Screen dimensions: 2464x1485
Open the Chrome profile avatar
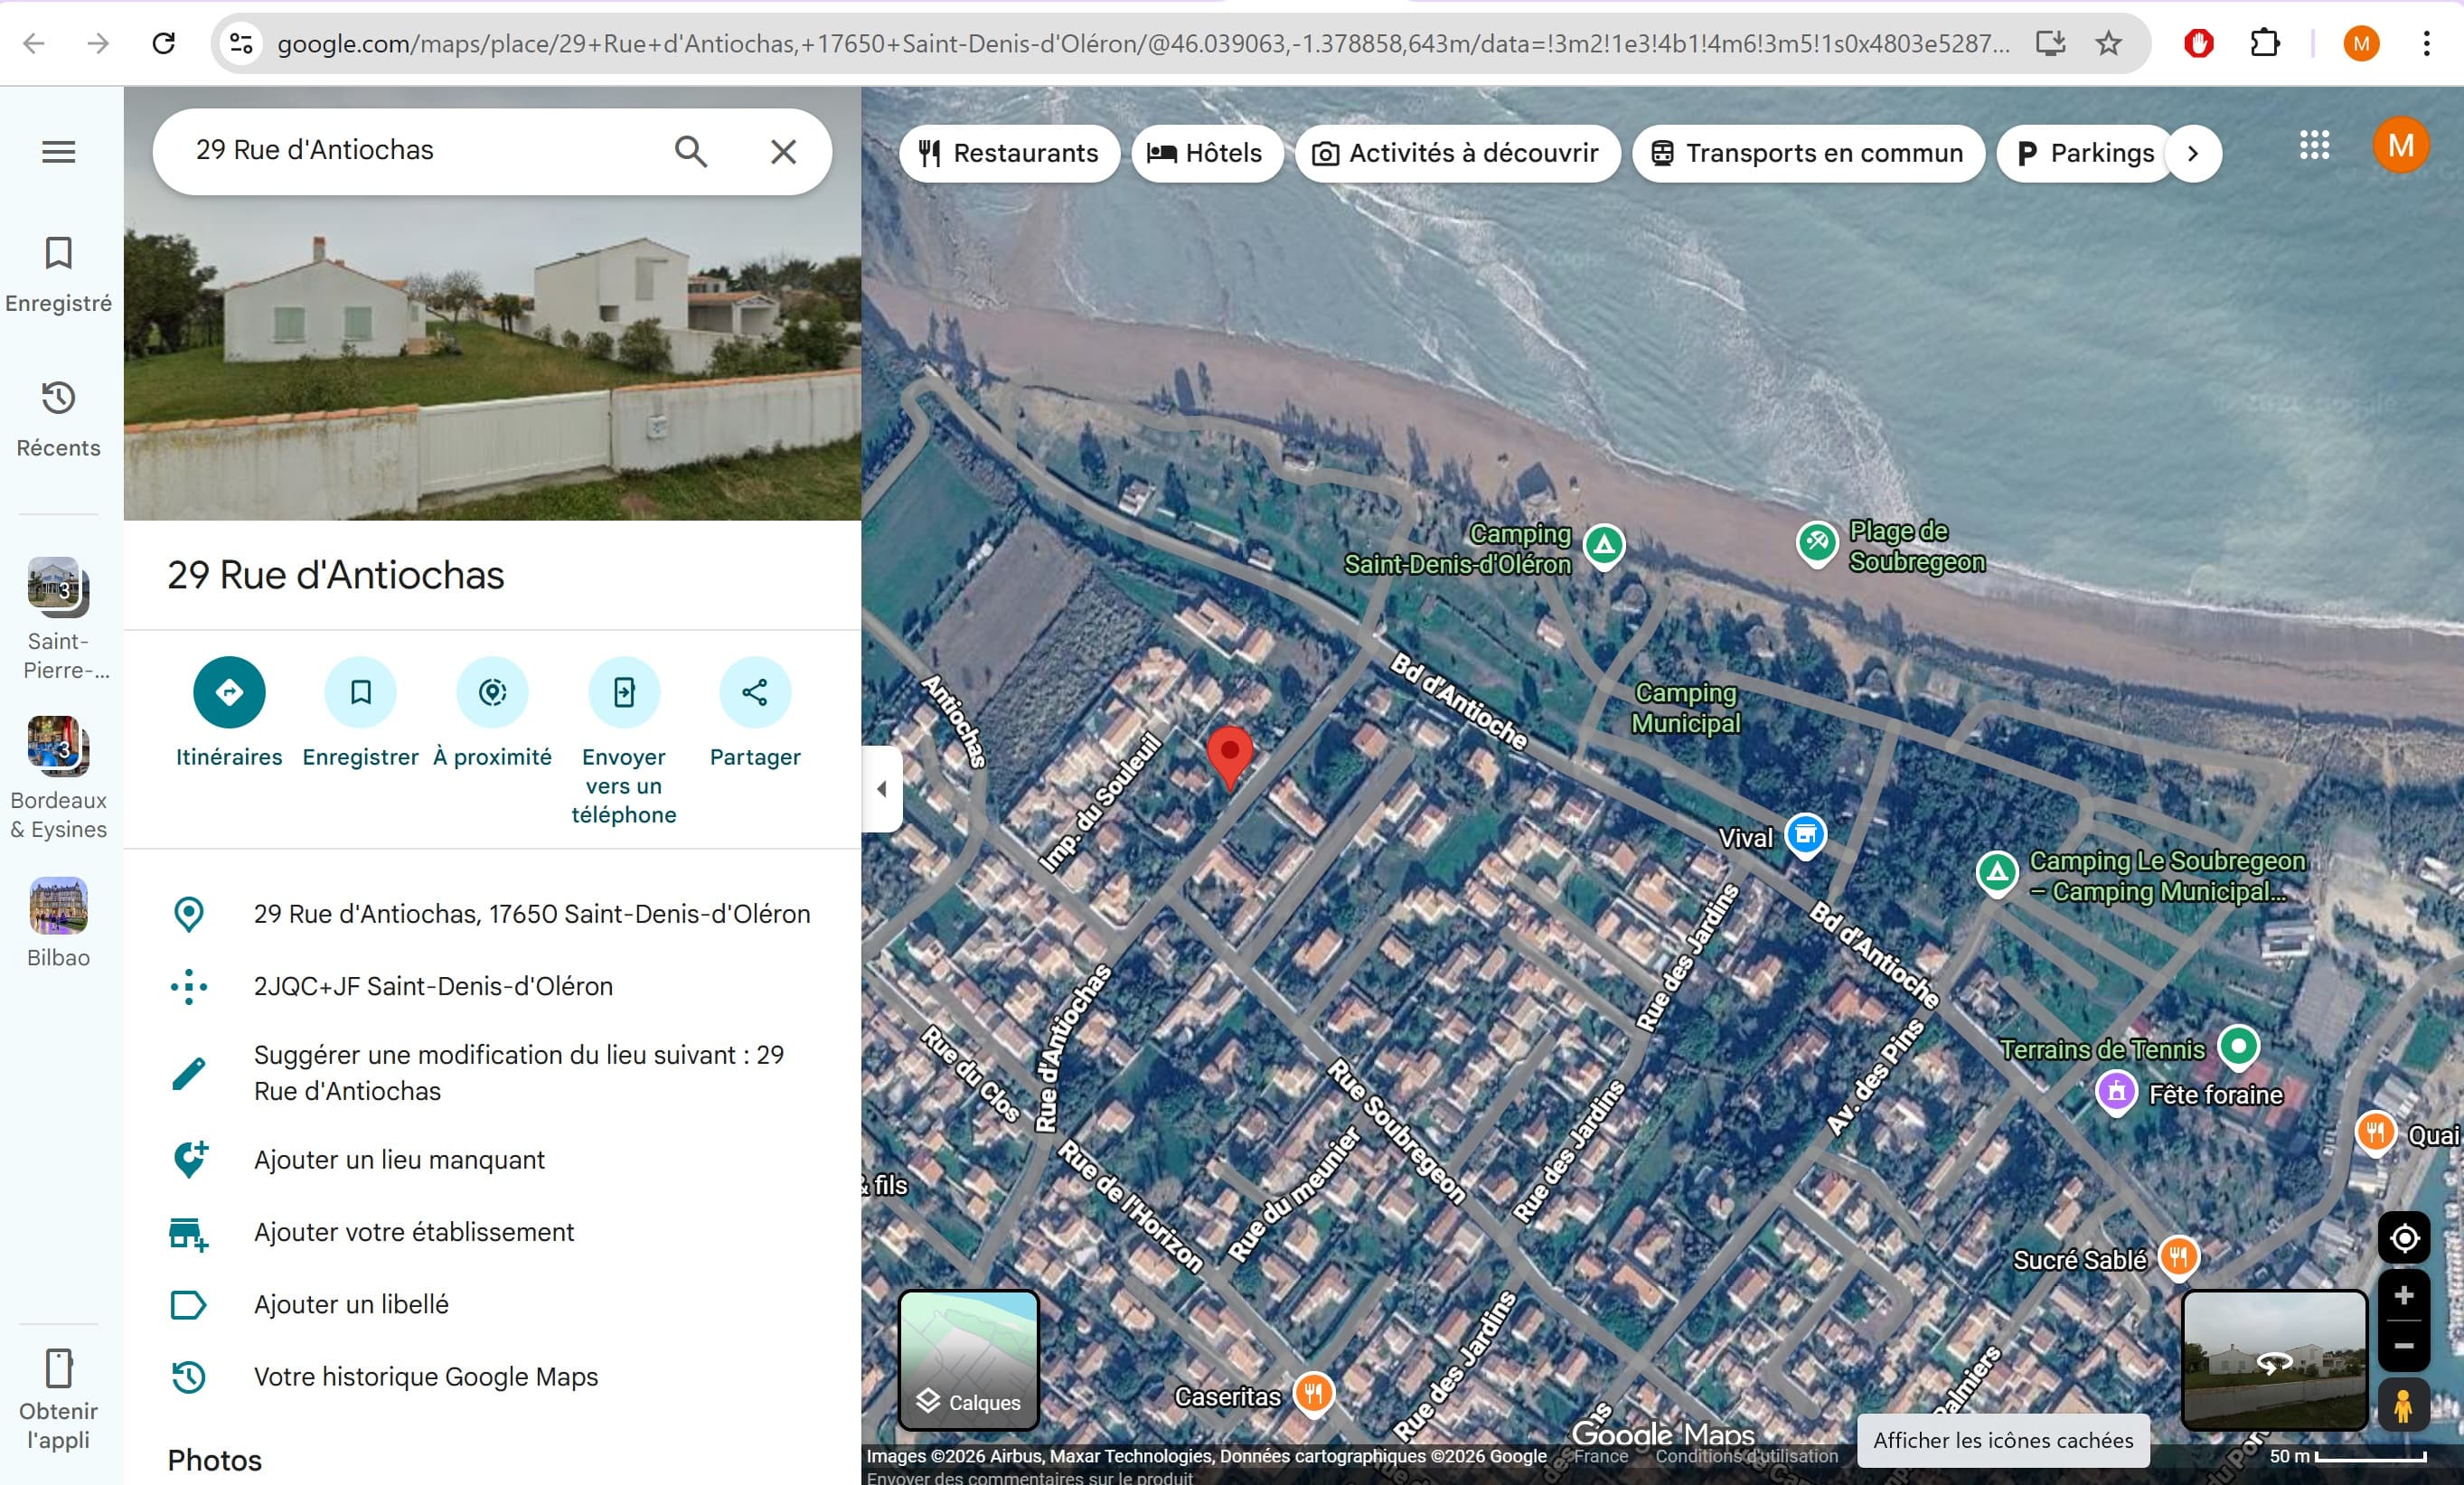click(2361, 43)
